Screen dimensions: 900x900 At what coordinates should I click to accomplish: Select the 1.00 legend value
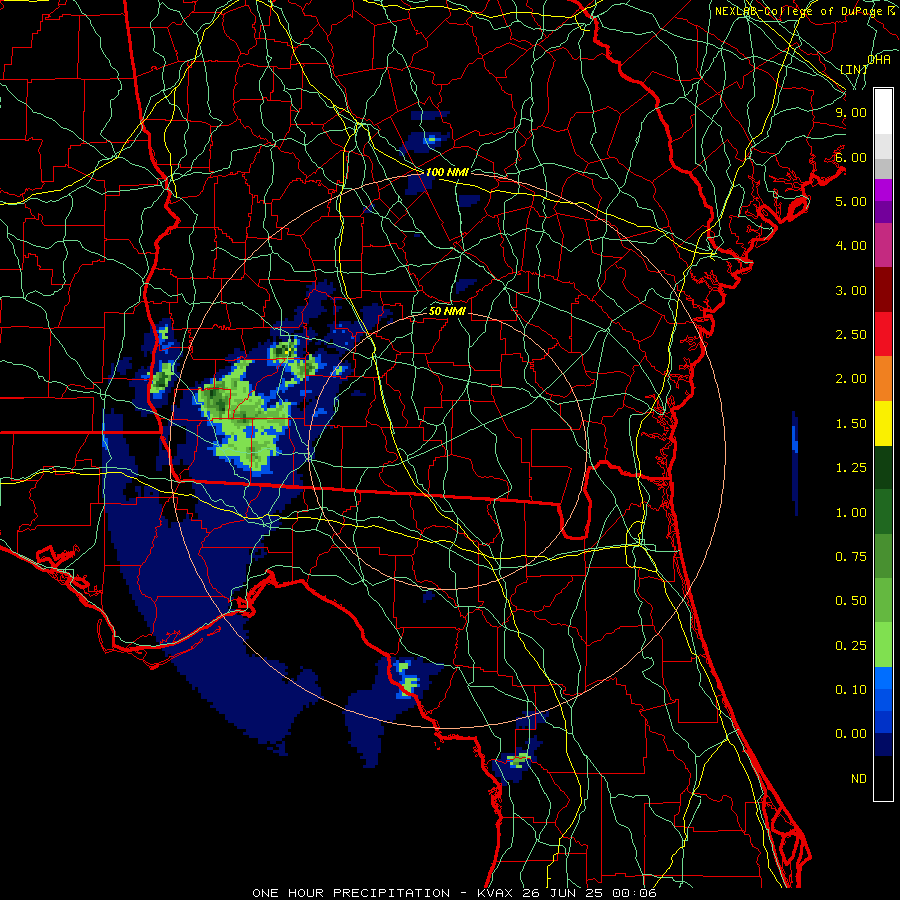(x=851, y=513)
